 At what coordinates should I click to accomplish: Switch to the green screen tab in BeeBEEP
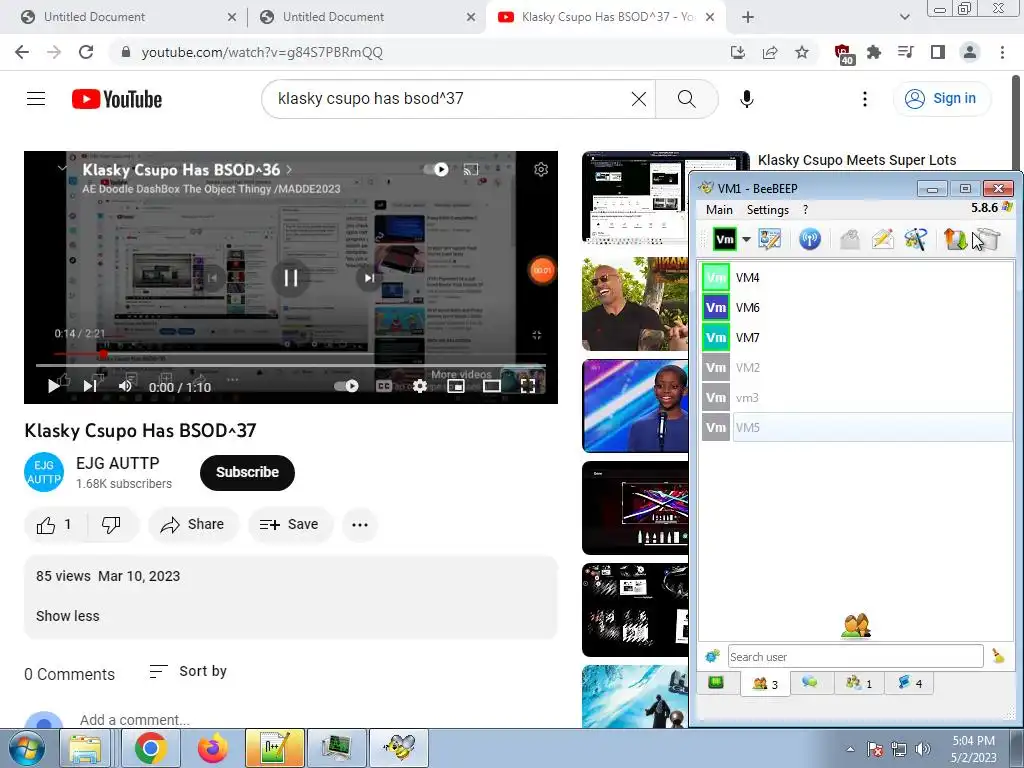[716, 683]
